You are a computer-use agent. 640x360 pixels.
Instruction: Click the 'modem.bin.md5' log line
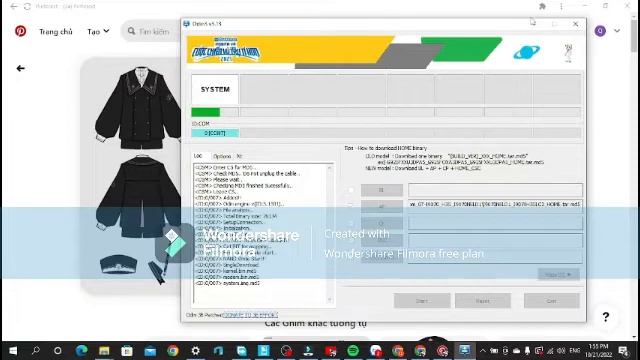(x=226, y=277)
